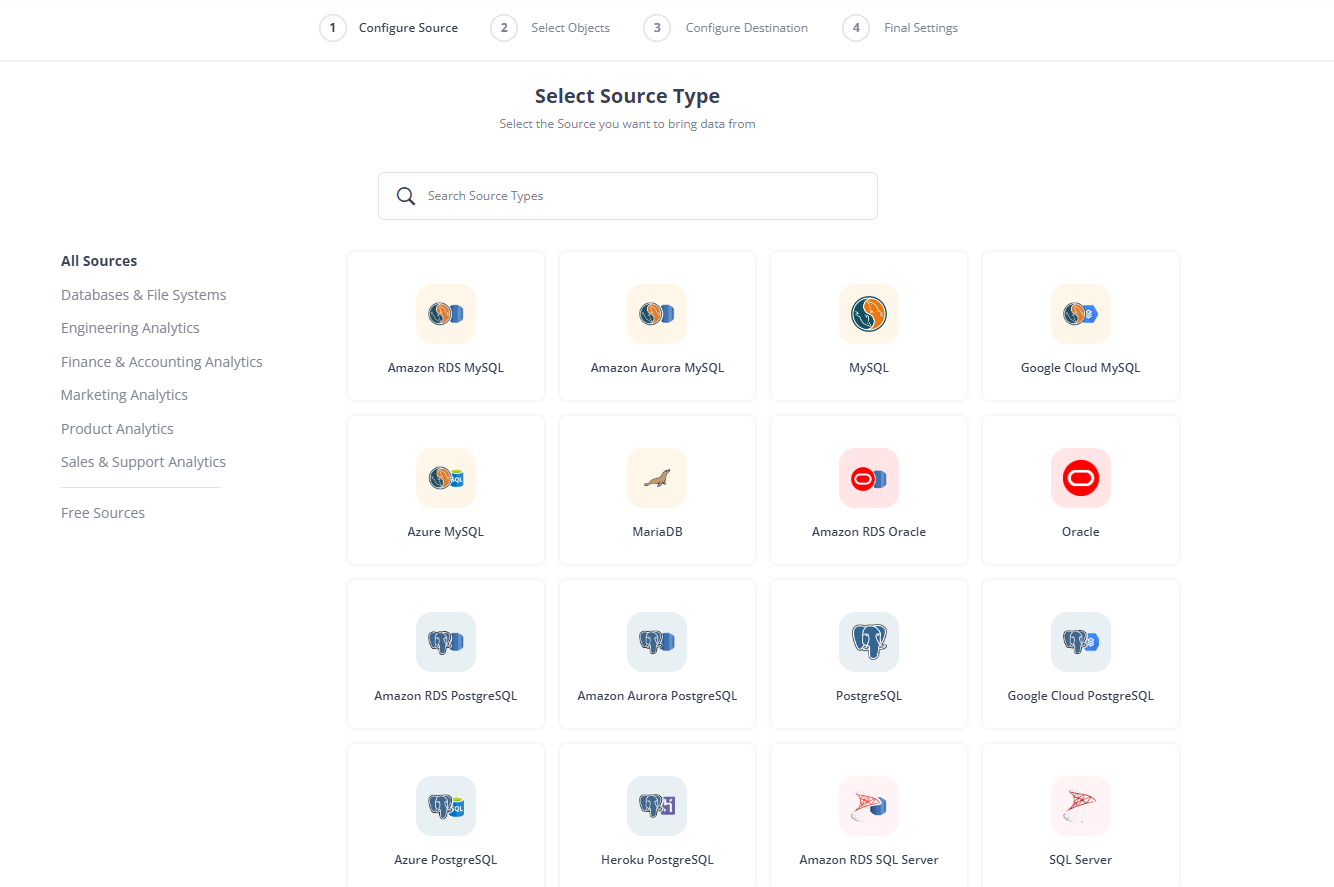The width and height of the screenshot is (1334, 887).
Task: Click the step 3 circle number
Action: [x=657, y=28]
